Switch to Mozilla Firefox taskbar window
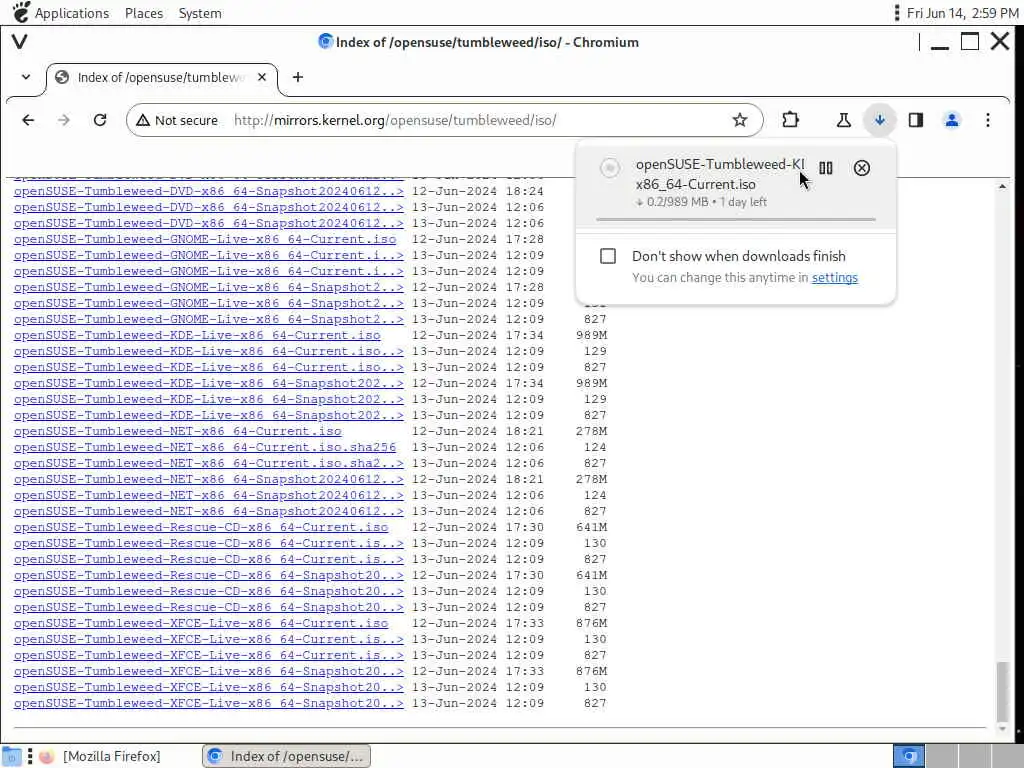The height and width of the screenshot is (768, 1024). tap(101, 756)
